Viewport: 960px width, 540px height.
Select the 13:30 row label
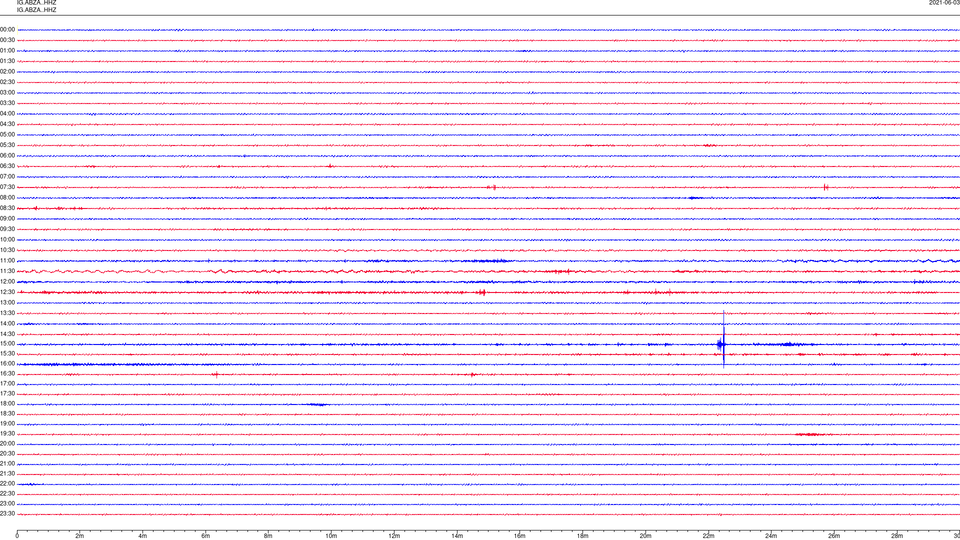coord(7,313)
